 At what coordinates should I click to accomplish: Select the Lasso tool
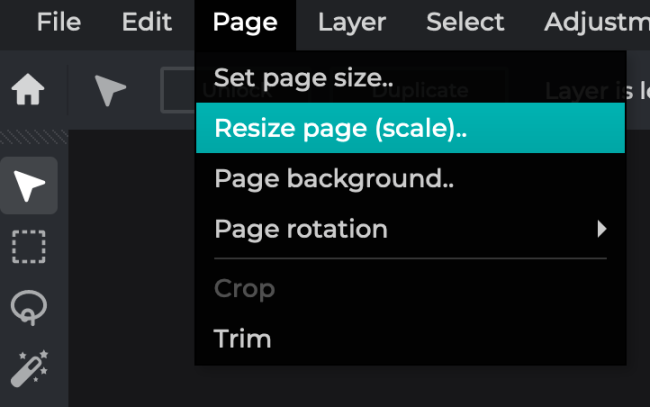click(x=29, y=308)
